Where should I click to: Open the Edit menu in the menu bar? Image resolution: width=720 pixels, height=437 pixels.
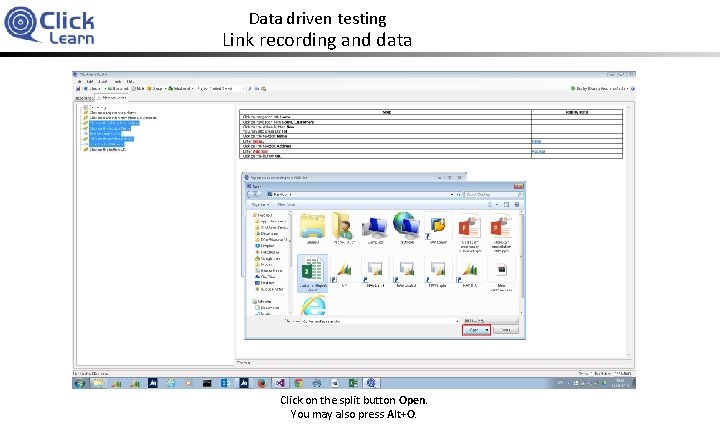(x=90, y=81)
